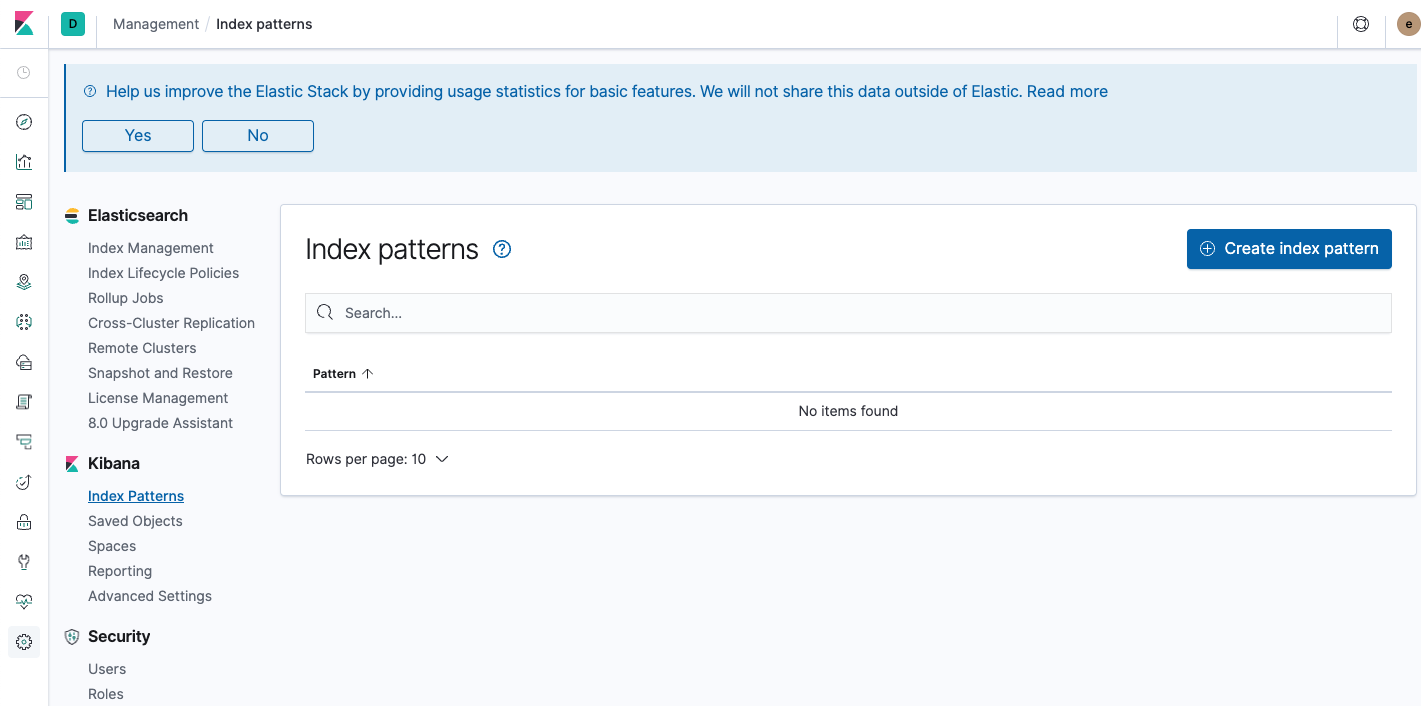Open Rows per page dropdown

tap(377, 459)
